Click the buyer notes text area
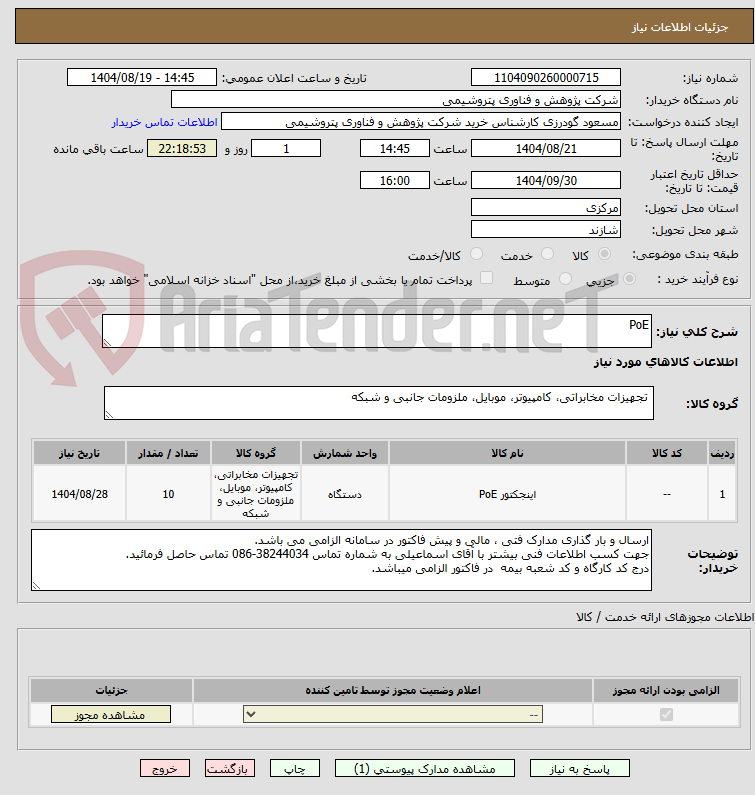 (x=341, y=560)
